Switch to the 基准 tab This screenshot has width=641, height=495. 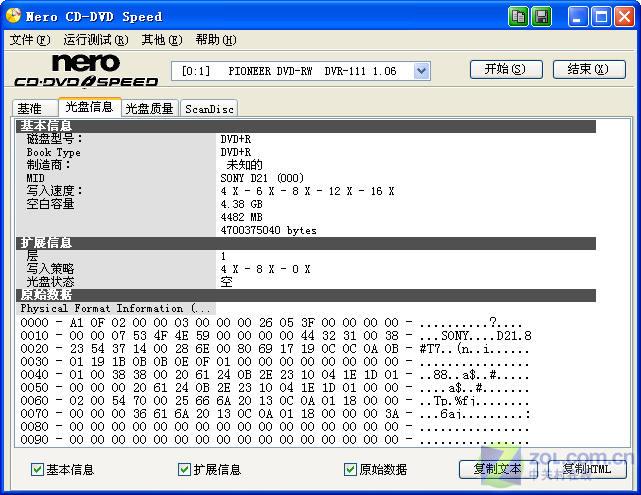pos(35,108)
